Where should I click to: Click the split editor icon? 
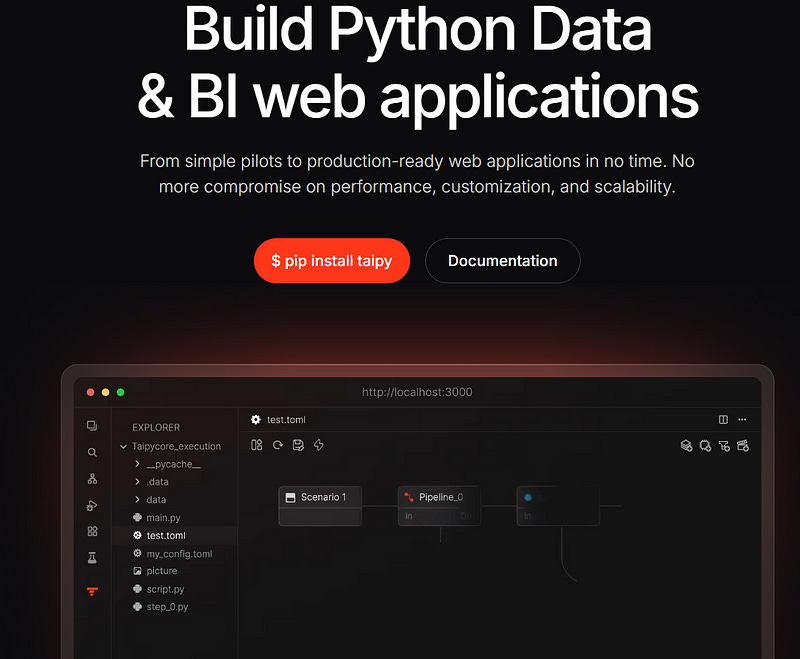723,420
